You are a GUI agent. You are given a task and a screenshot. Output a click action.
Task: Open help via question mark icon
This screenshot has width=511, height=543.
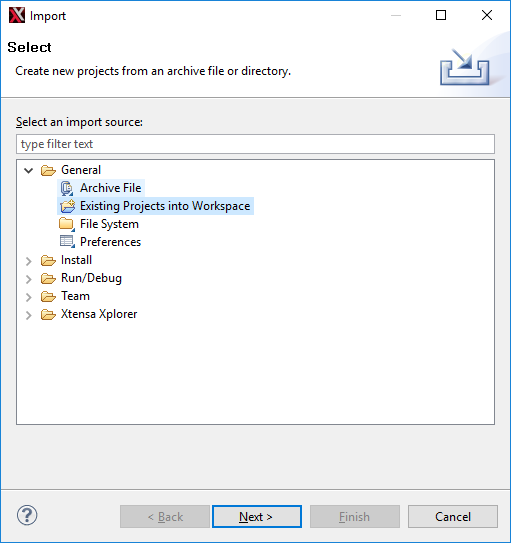[x=27, y=515]
